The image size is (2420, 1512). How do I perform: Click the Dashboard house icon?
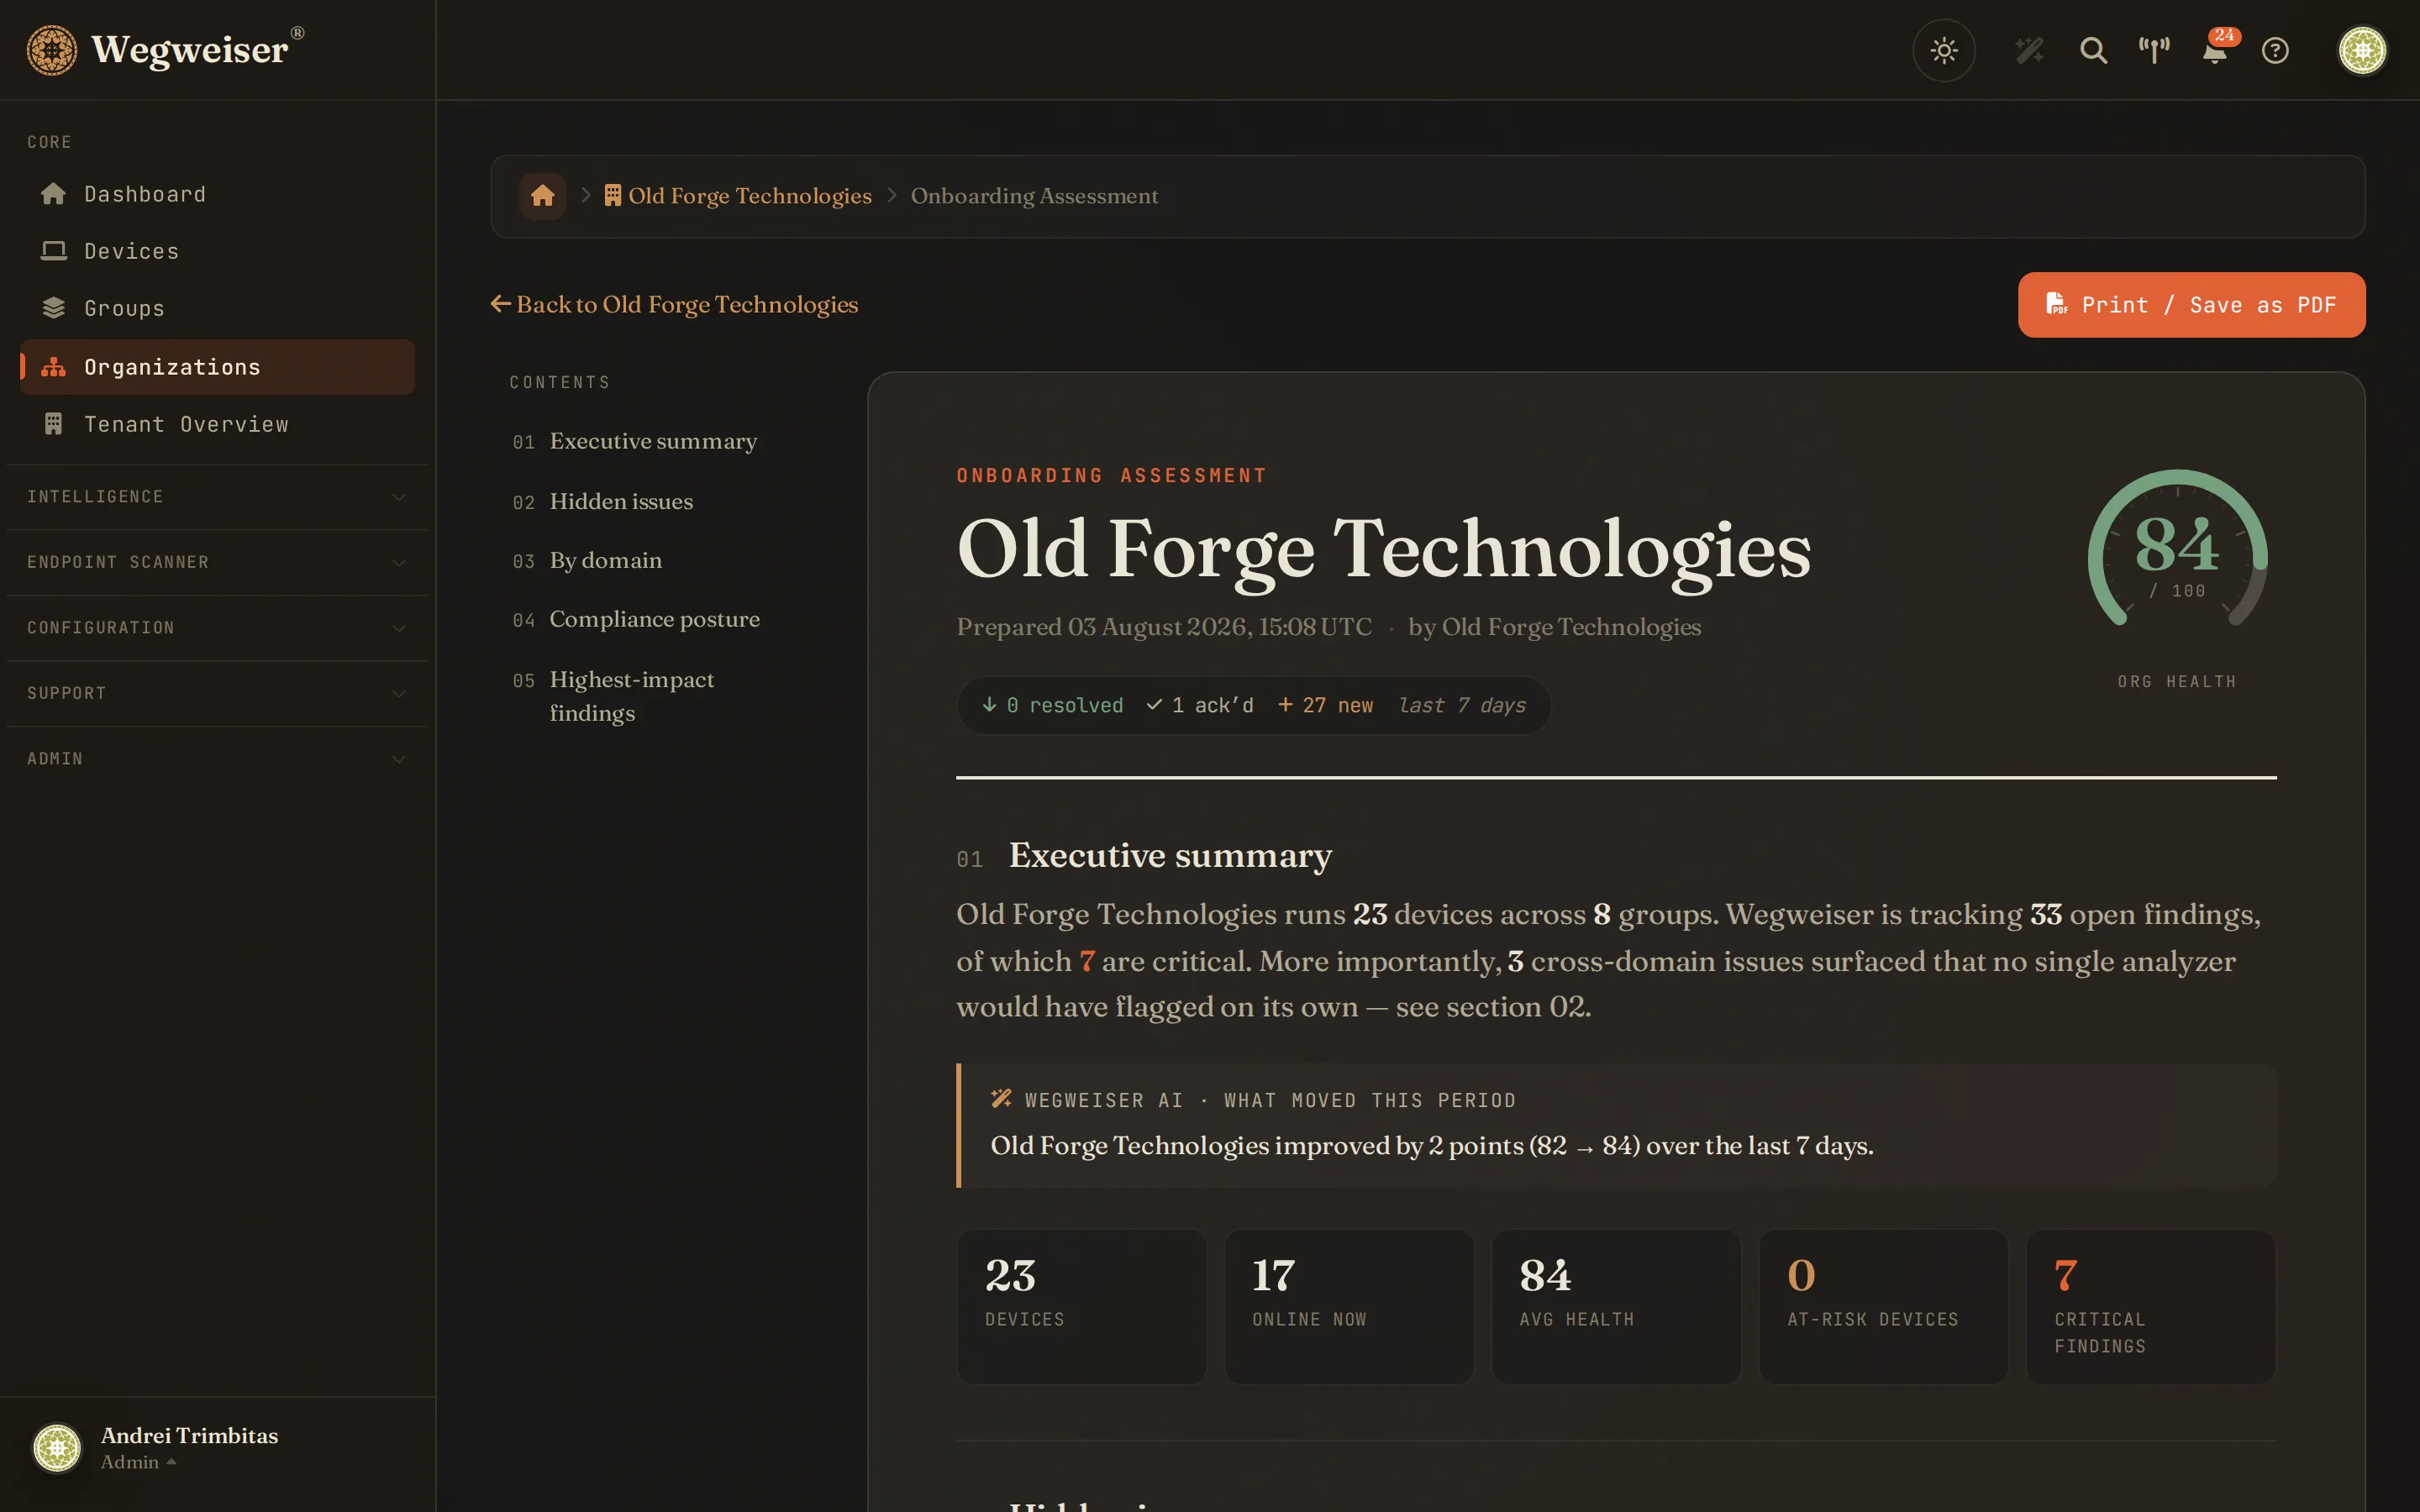(53, 194)
